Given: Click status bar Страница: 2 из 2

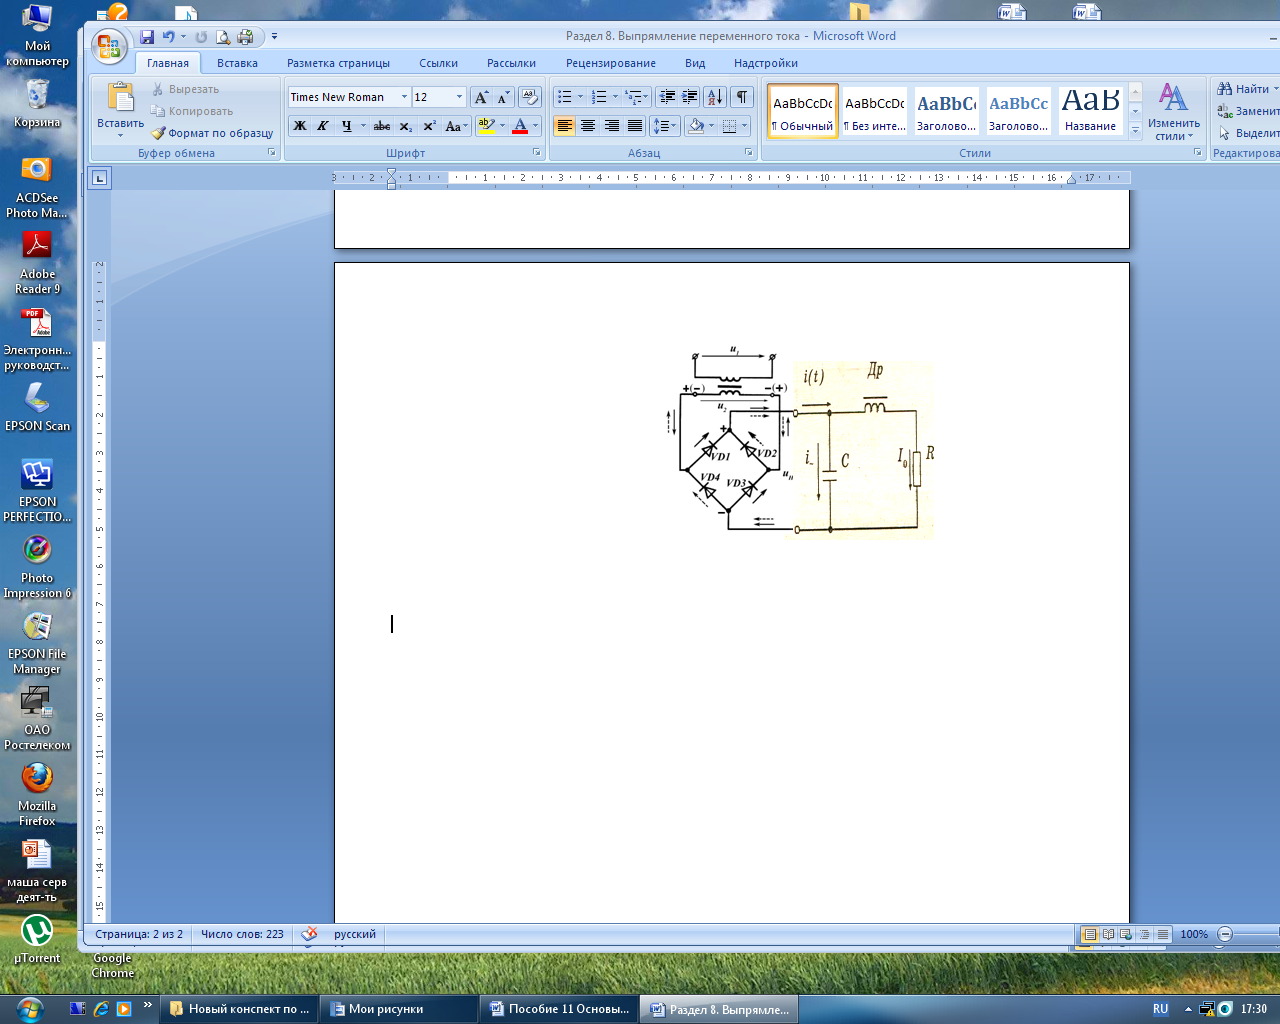Looking at the screenshot, I should (x=139, y=934).
